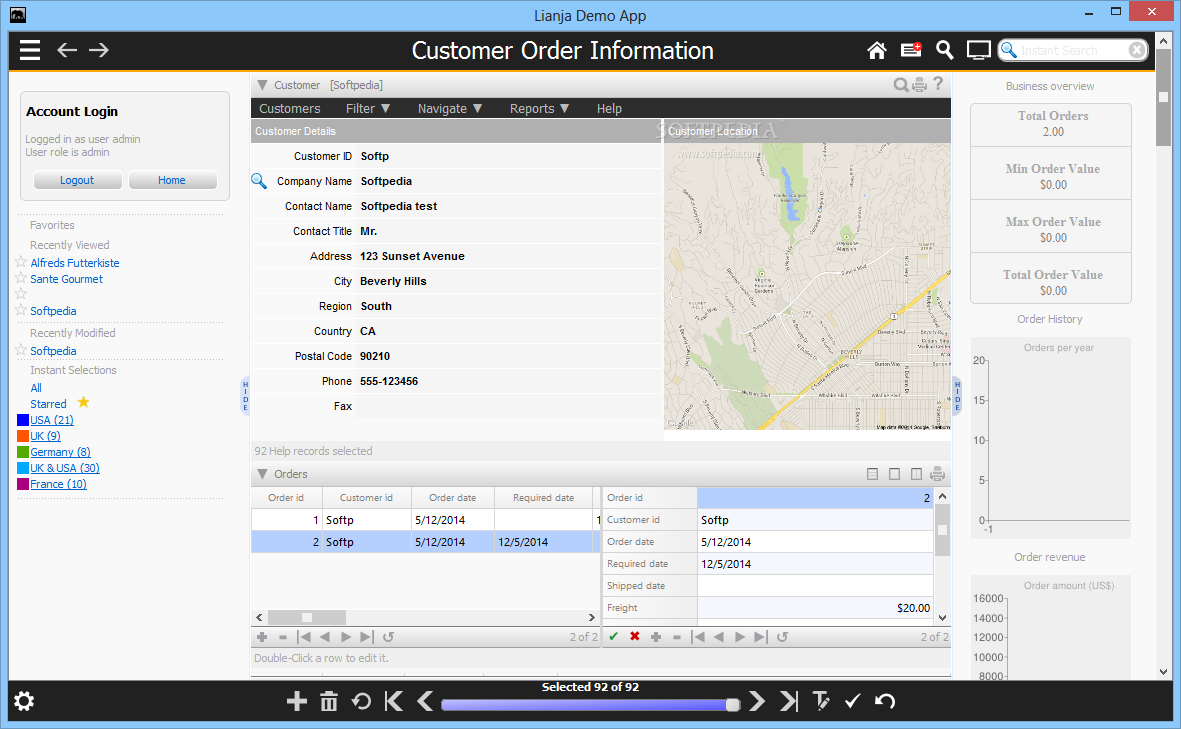1181x729 pixels.
Task: Open the Filter dropdown menu
Action: pyautogui.click(x=368, y=108)
